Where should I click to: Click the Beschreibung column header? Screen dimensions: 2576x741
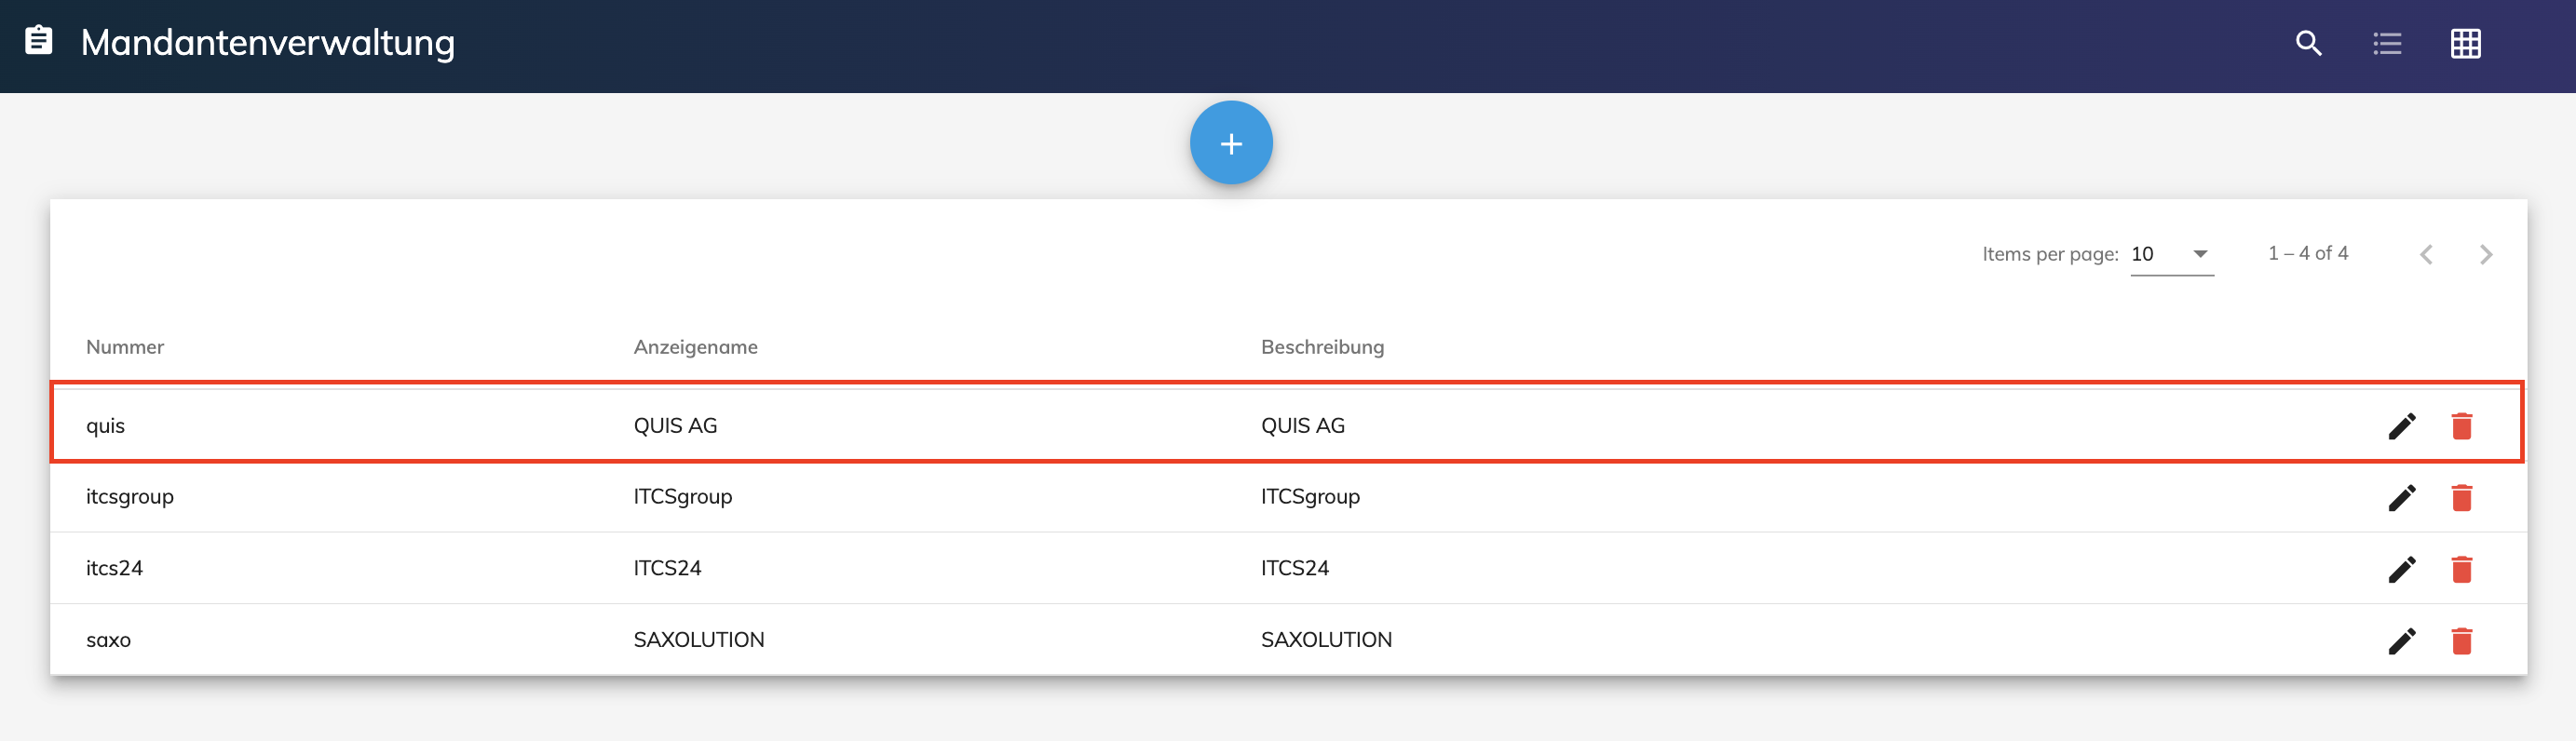click(1322, 347)
